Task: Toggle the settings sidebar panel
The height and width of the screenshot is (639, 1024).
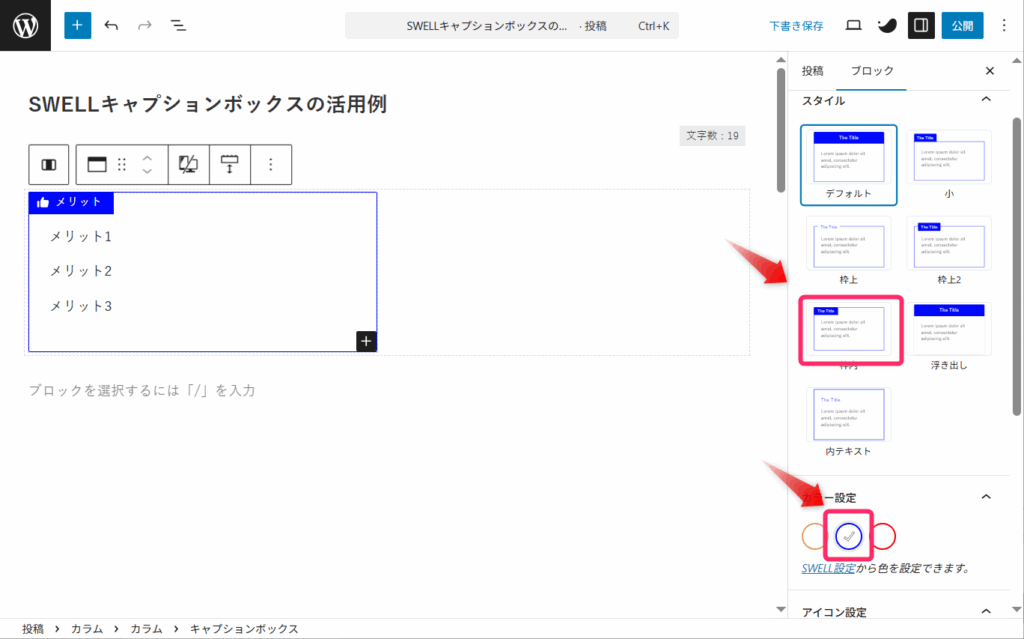Action: (921, 25)
